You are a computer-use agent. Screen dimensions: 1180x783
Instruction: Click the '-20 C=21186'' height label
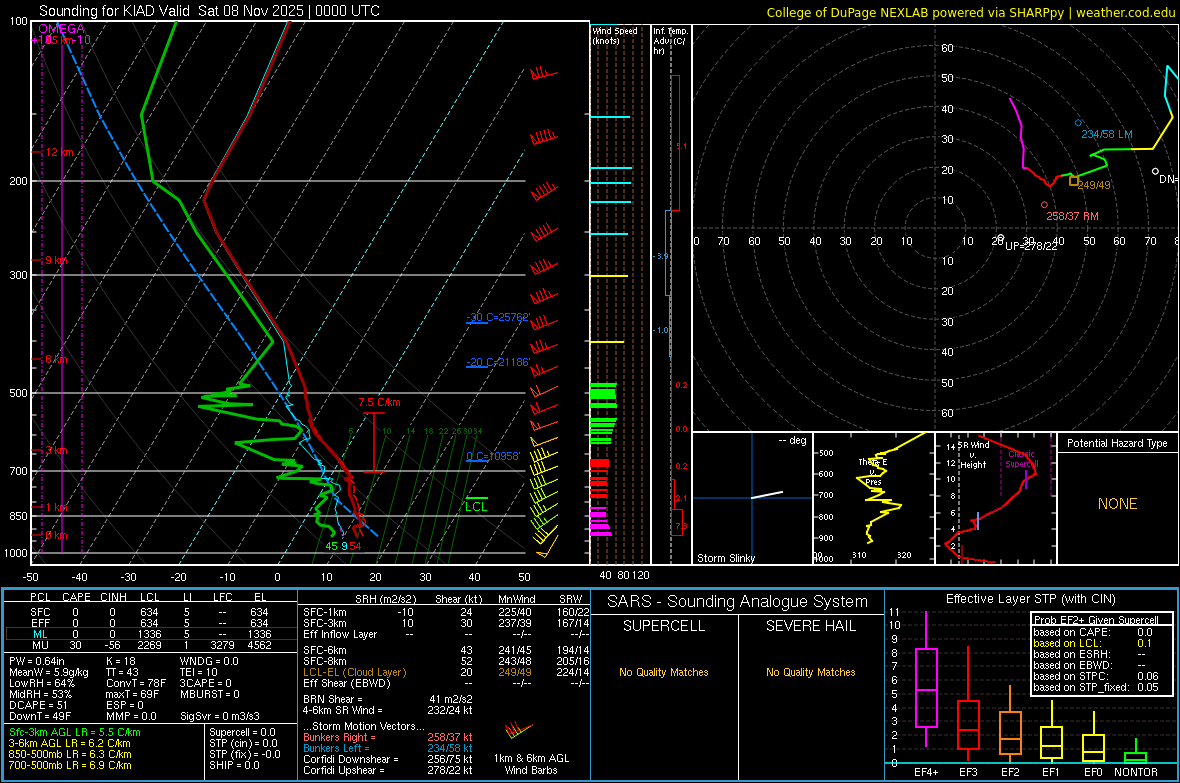[498, 362]
